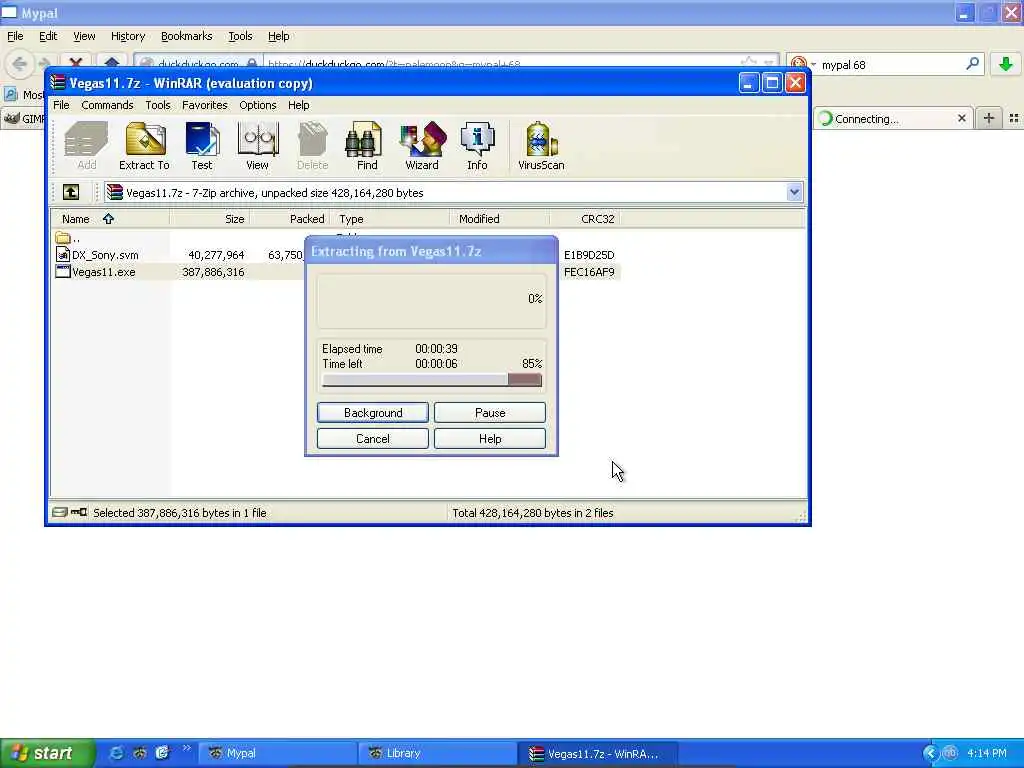Image resolution: width=1024 pixels, height=768 pixels.
Task: Open the WinRAR File menu
Action: (61, 105)
